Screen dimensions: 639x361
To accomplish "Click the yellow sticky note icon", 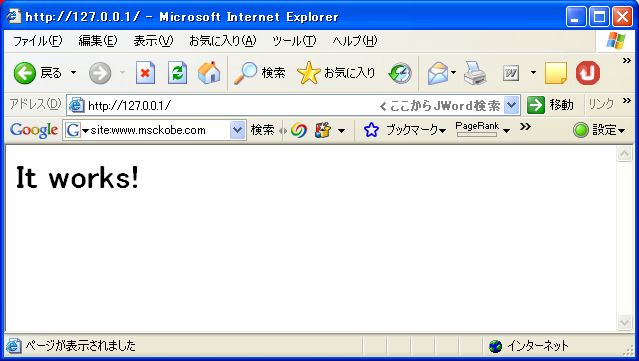I will [556, 73].
